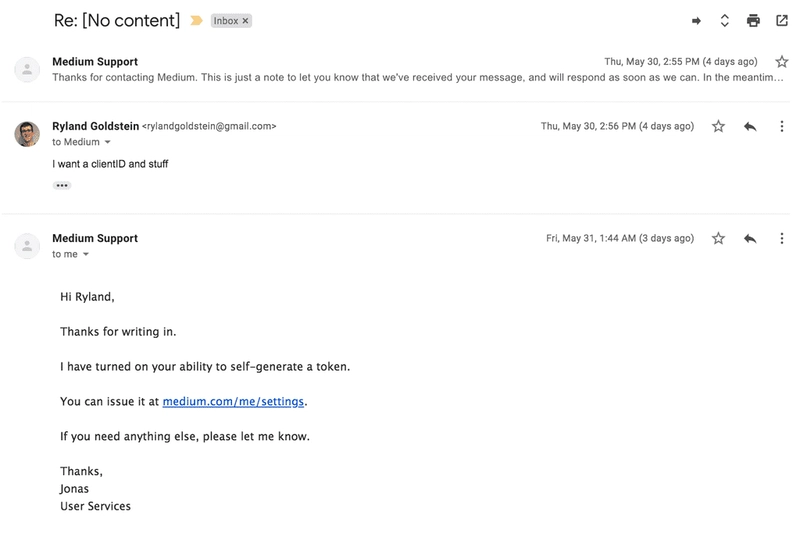Click the Medium Support sender name in last email
The height and width of the screenshot is (533, 800).
tap(95, 239)
